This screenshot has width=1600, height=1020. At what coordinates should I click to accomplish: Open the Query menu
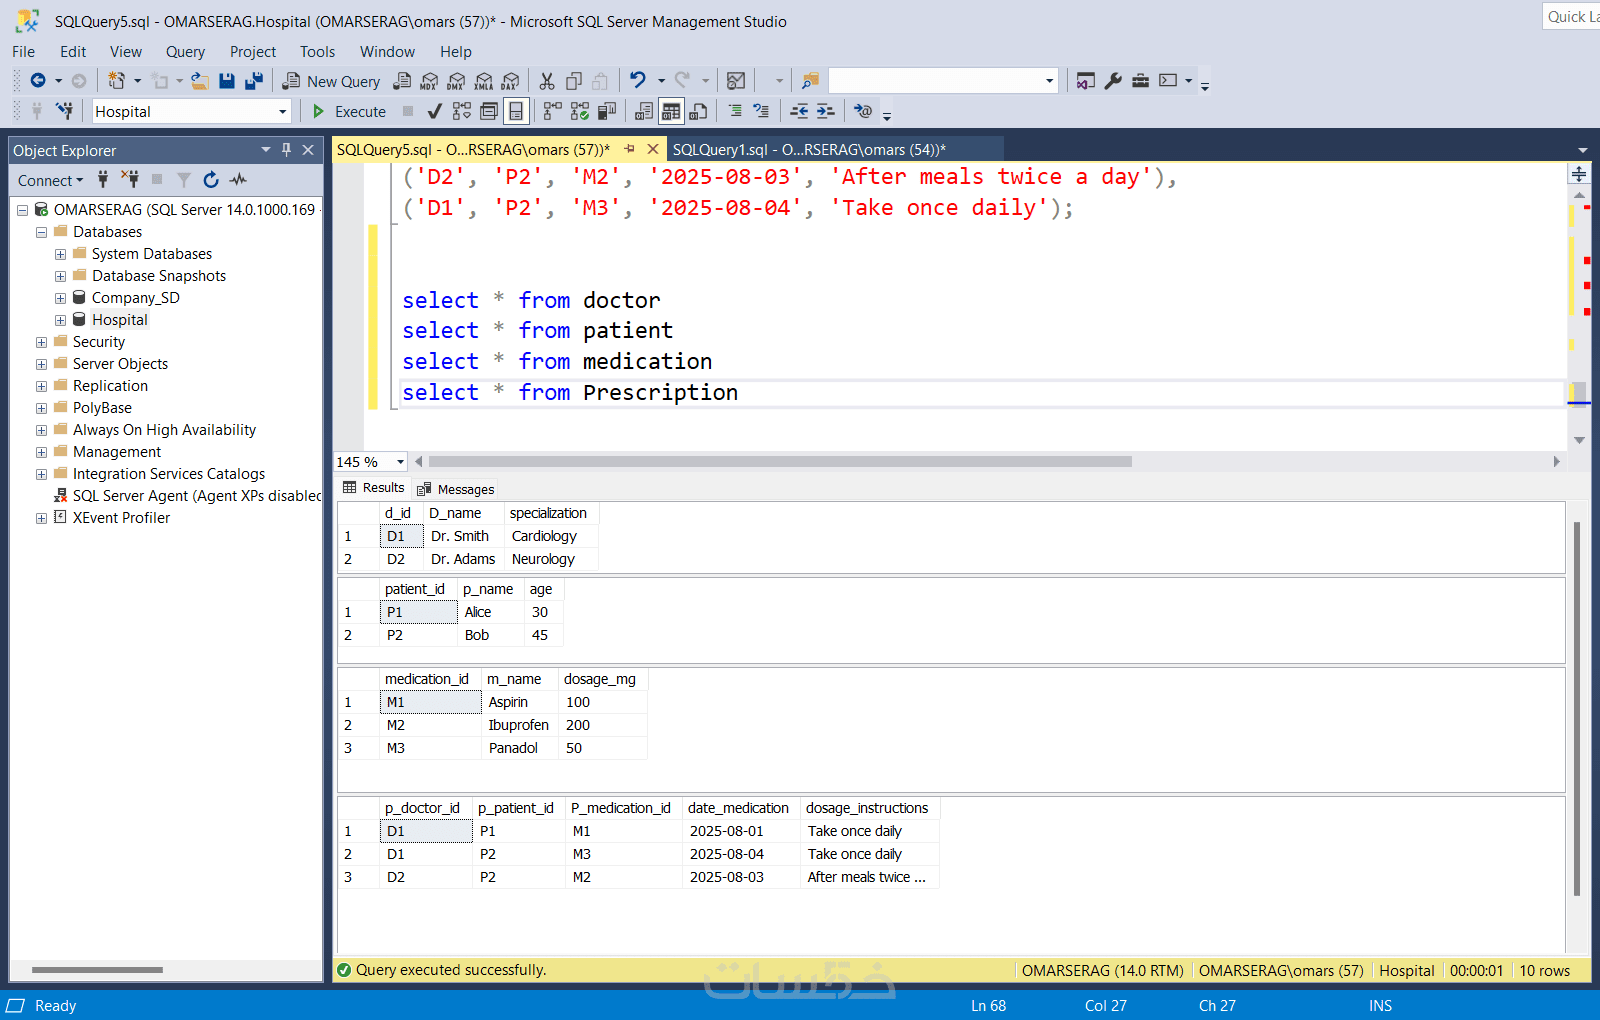pyautogui.click(x=185, y=52)
